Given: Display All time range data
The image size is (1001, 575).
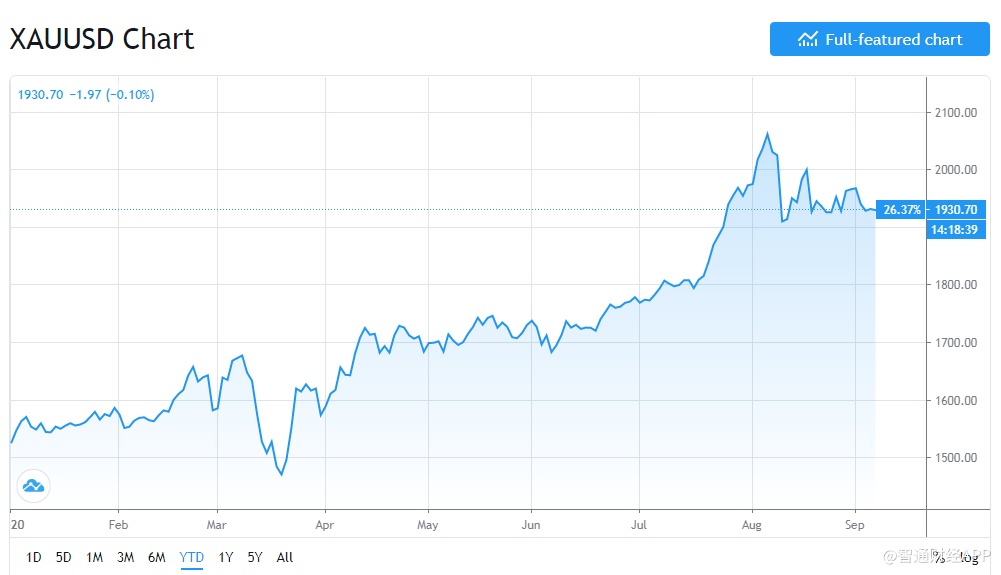Looking at the screenshot, I should click(x=285, y=557).
